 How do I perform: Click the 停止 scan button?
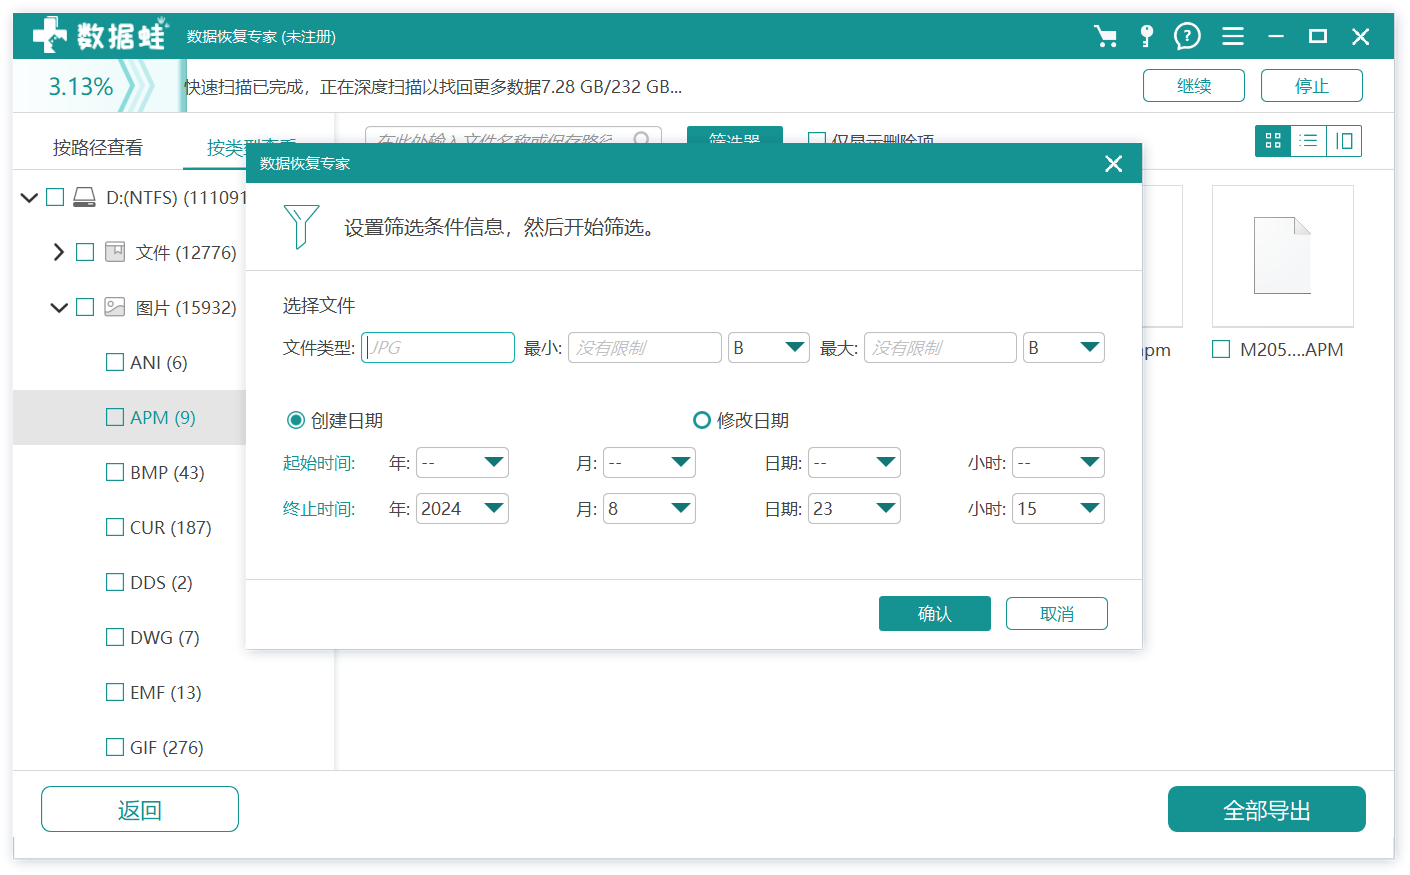pos(1312,86)
